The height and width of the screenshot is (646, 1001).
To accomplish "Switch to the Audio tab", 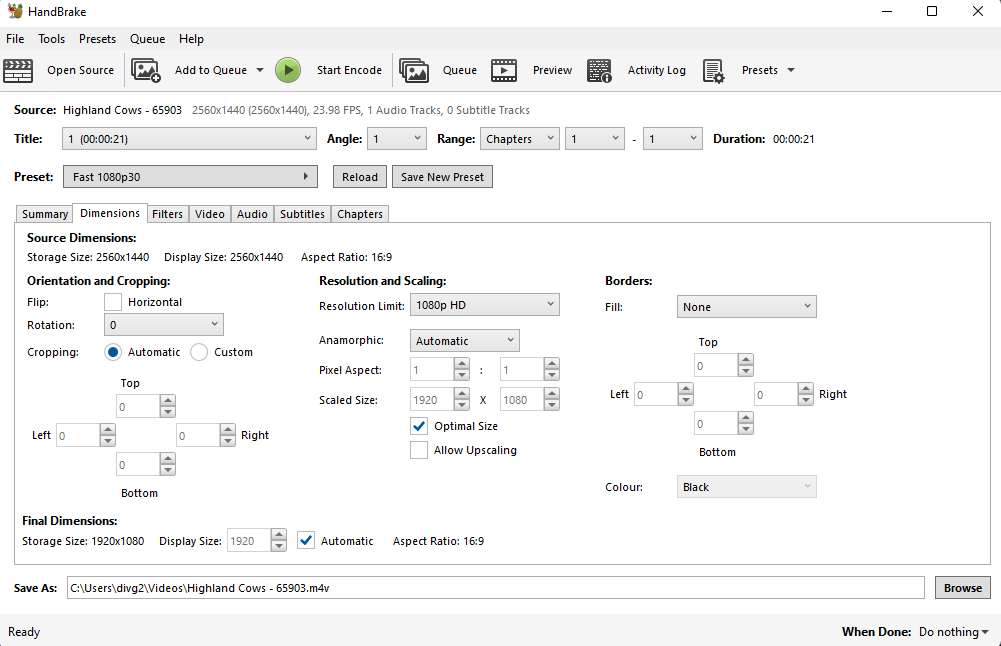I will (252, 214).
